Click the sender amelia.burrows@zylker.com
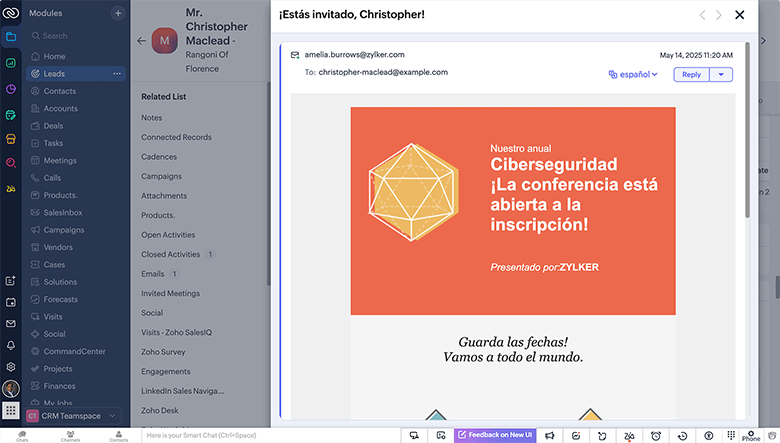Image resolution: width=780 pixels, height=443 pixels. tap(354, 55)
